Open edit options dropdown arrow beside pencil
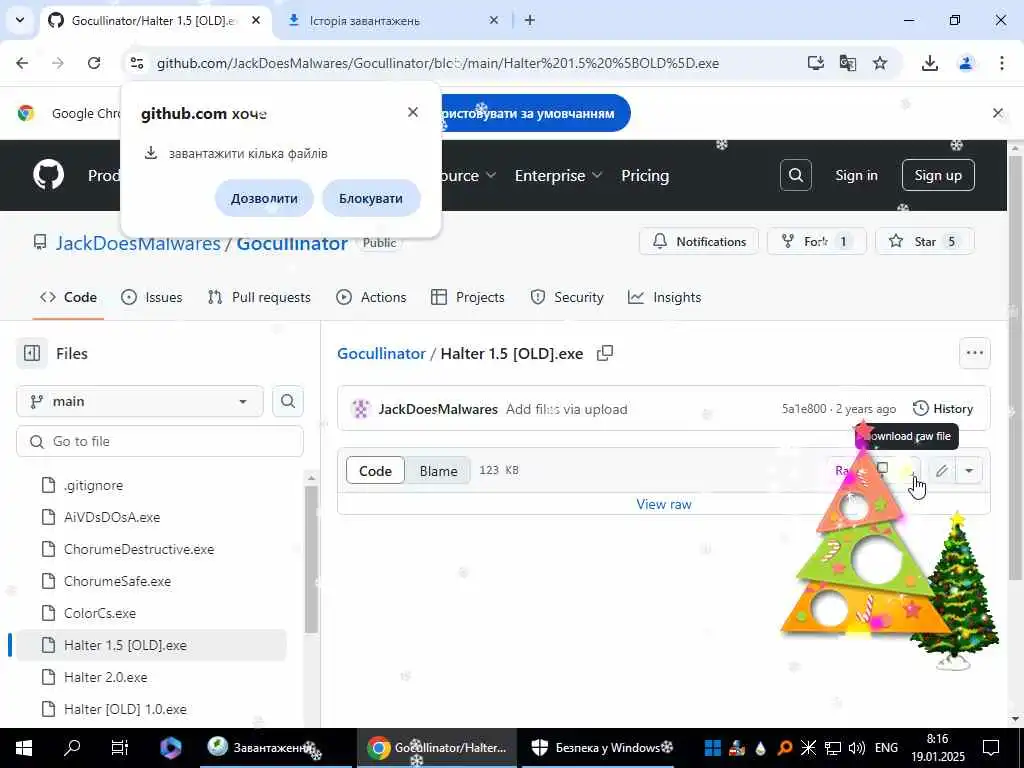1024x768 pixels. [969, 470]
